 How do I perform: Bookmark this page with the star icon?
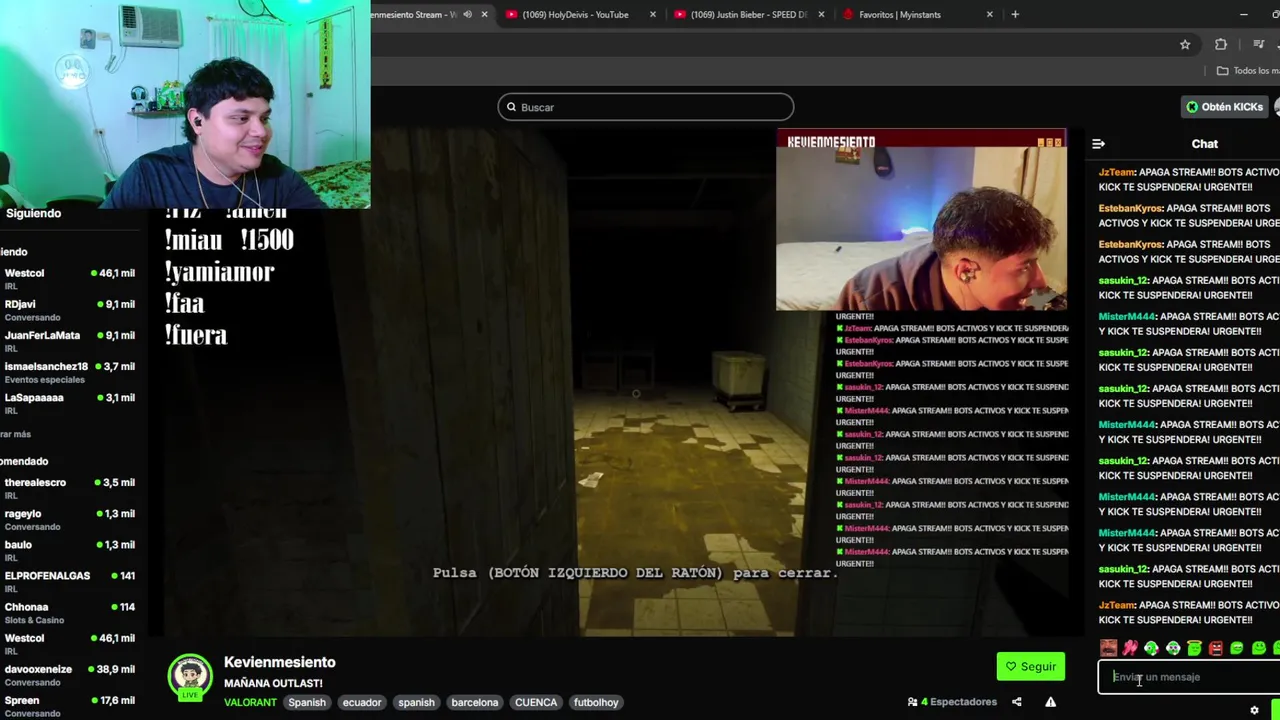click(x=1185, y=44)
